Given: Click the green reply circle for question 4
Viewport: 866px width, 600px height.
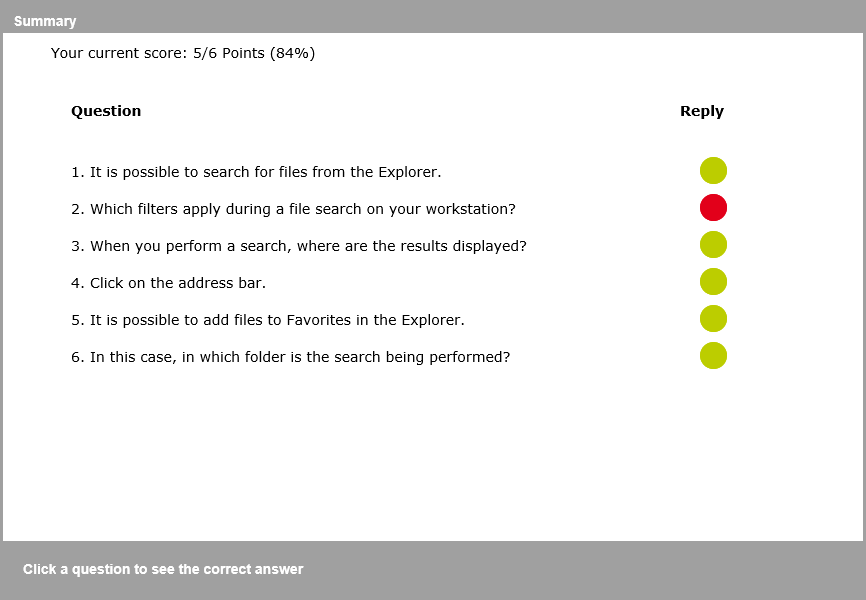Looking at the screenshot, I should (713, 282).
